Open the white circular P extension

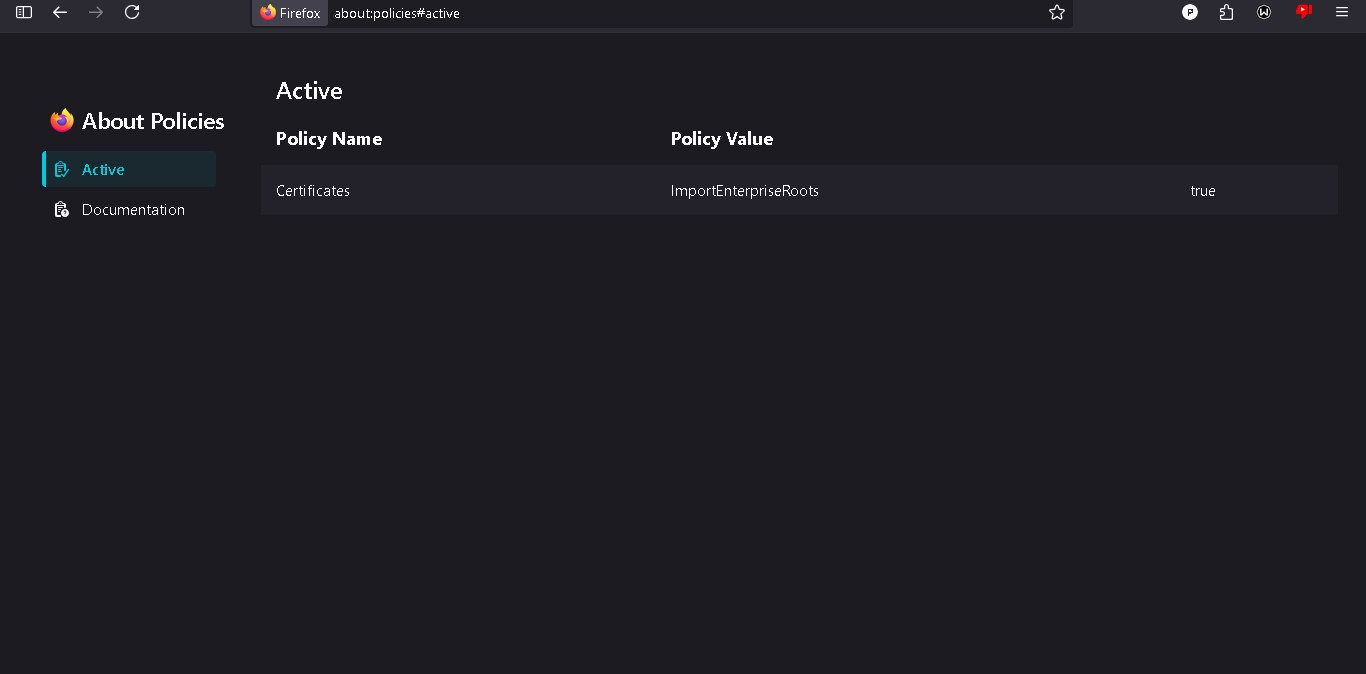1190,12
